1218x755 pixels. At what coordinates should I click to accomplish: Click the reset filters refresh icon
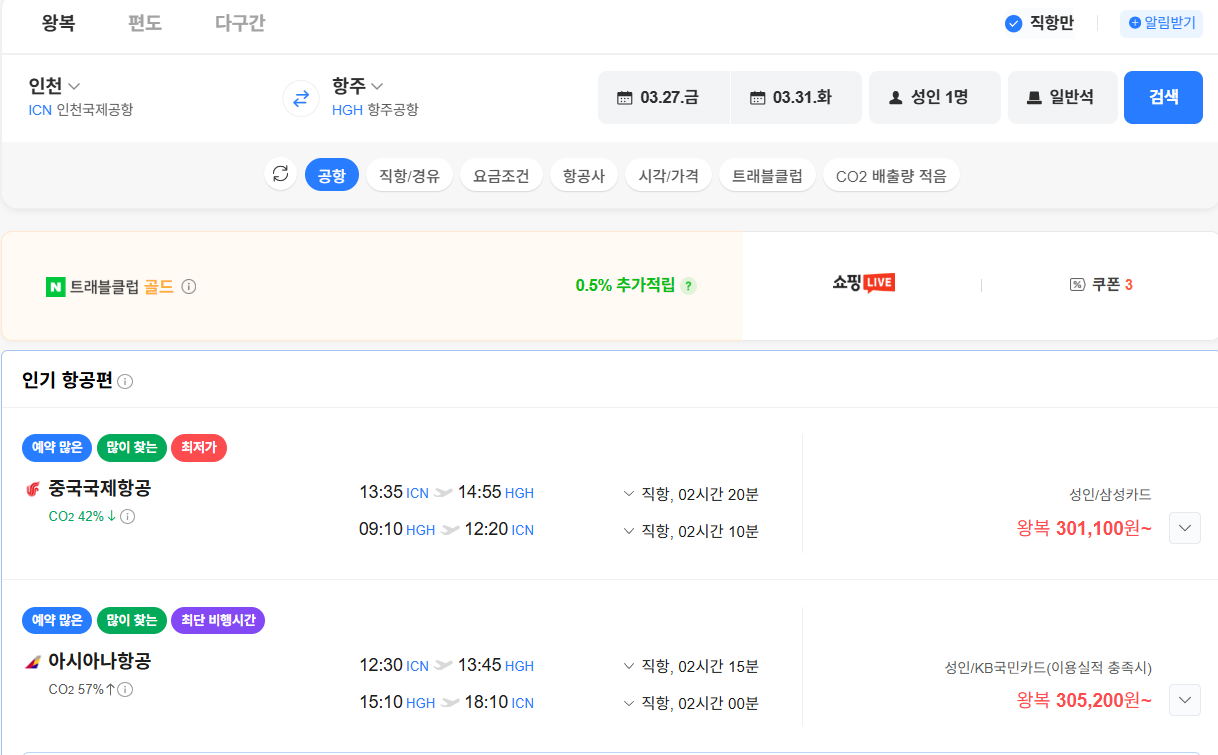(281, 175)
